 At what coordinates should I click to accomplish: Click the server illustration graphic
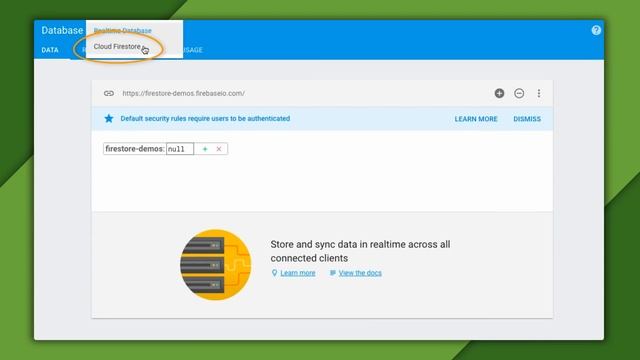pyautogui.click(x=216, y=265)
